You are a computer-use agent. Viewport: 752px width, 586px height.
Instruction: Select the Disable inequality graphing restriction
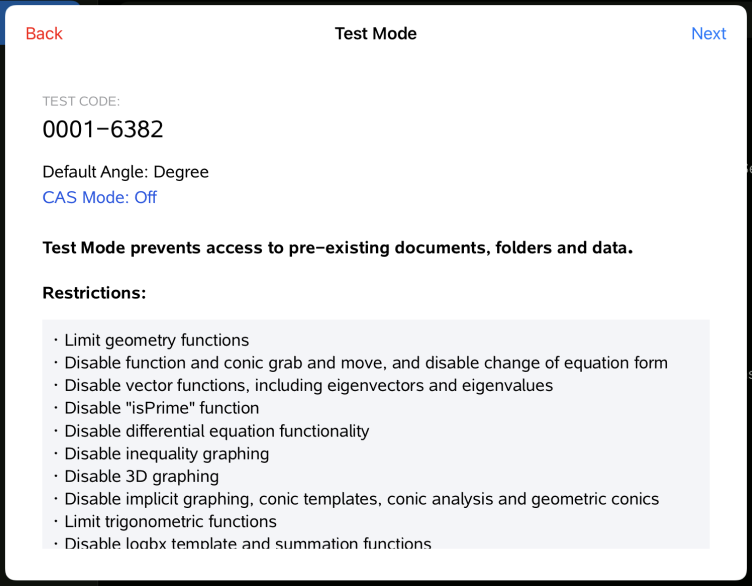pos(167,454)
